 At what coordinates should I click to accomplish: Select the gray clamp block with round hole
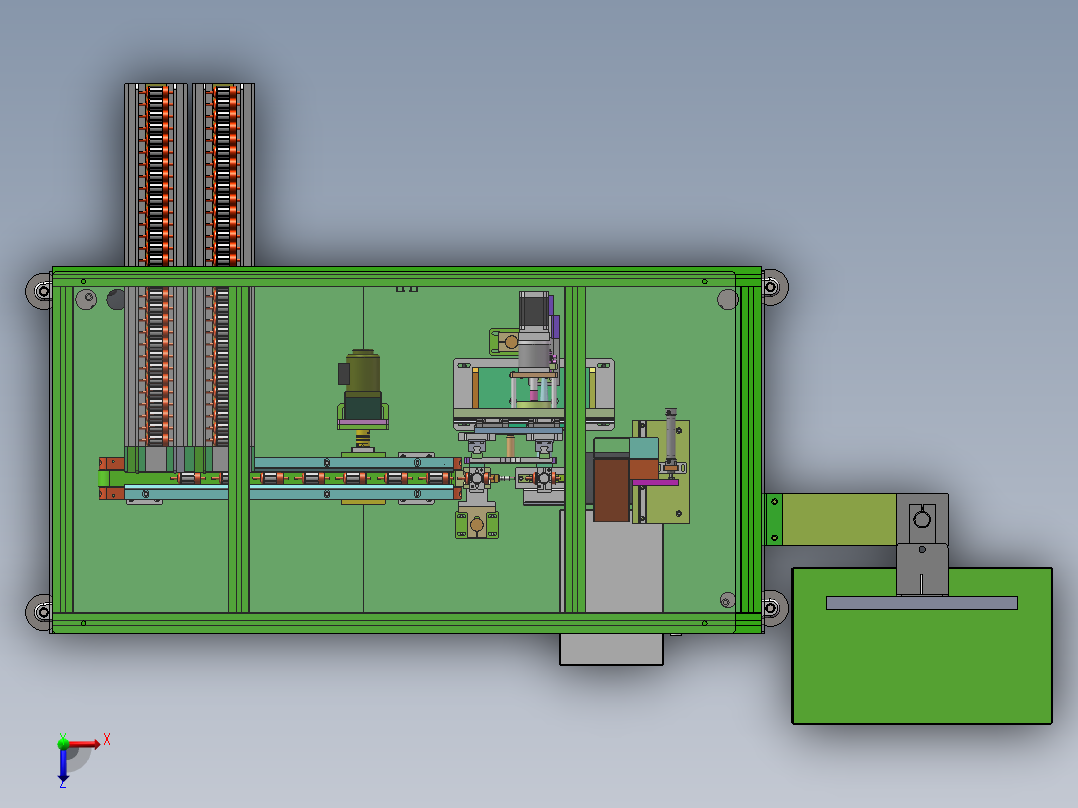[x=922, y=518]
